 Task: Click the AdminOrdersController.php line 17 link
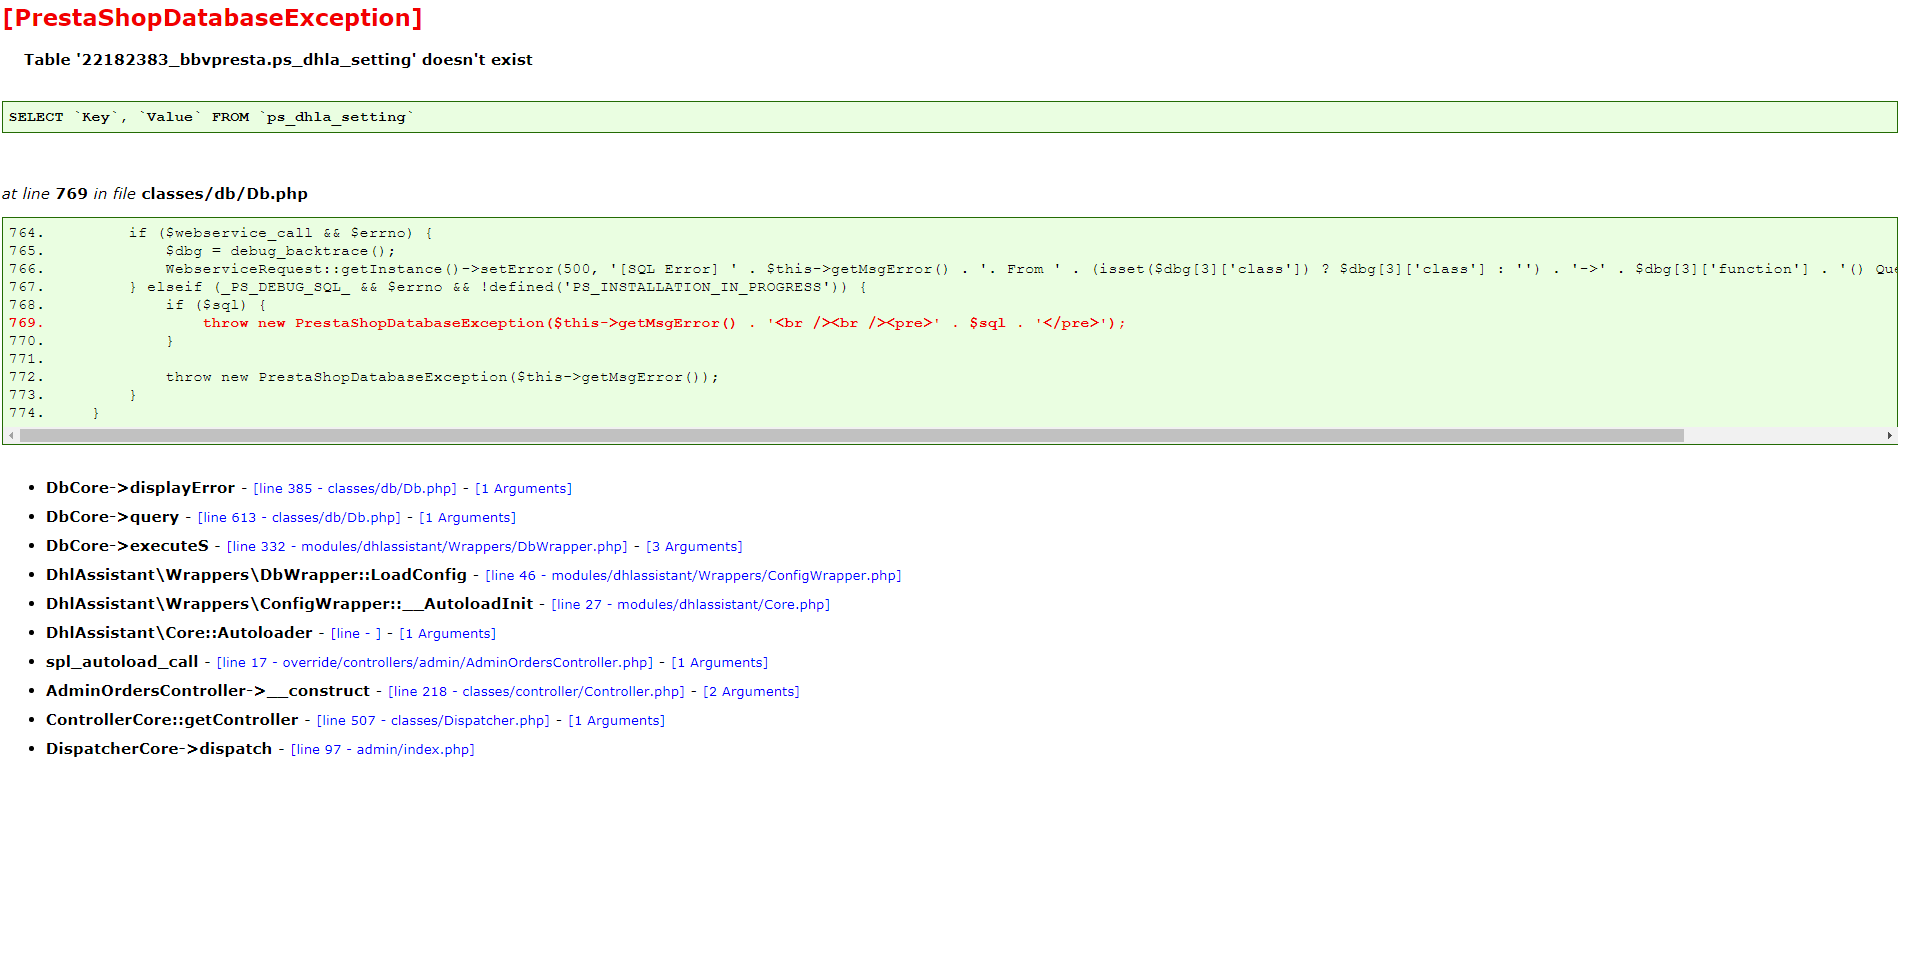(x=435, y=663)
